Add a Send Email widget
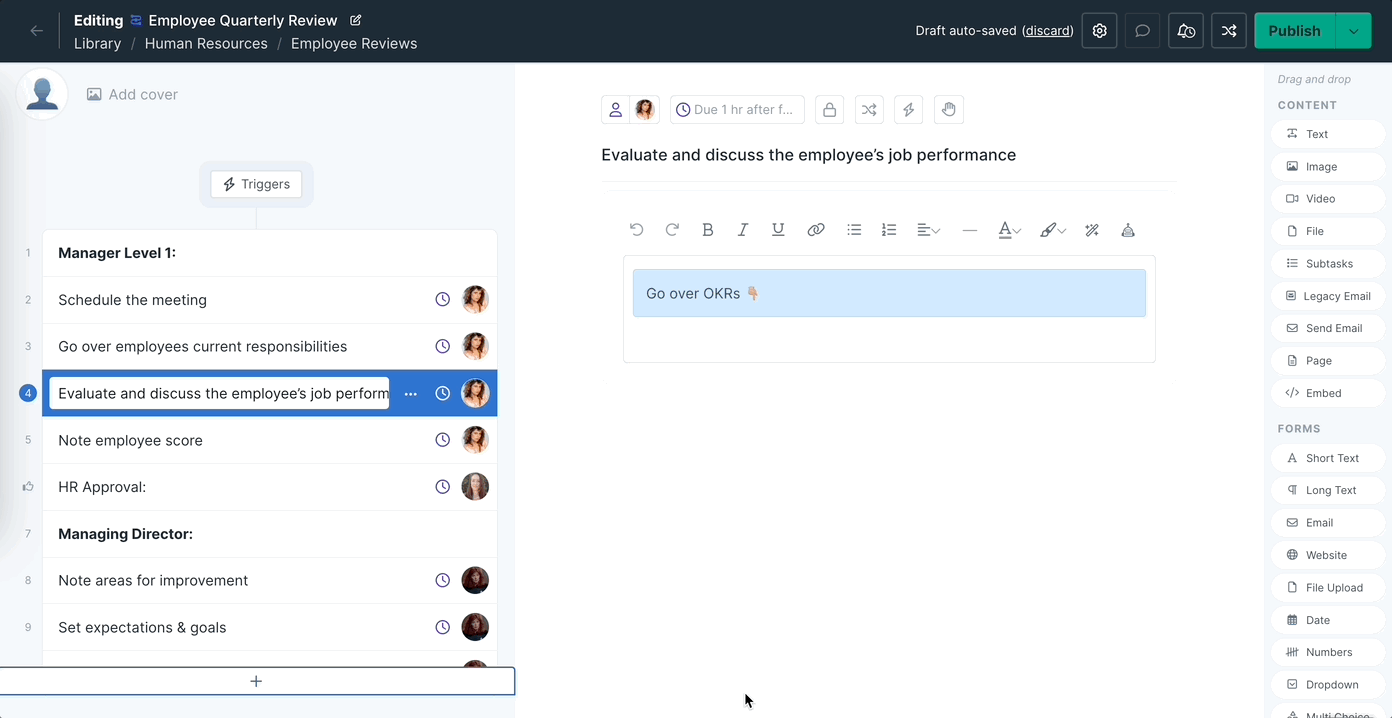This screenshot has width=1392, height=718. (1329, 328)
